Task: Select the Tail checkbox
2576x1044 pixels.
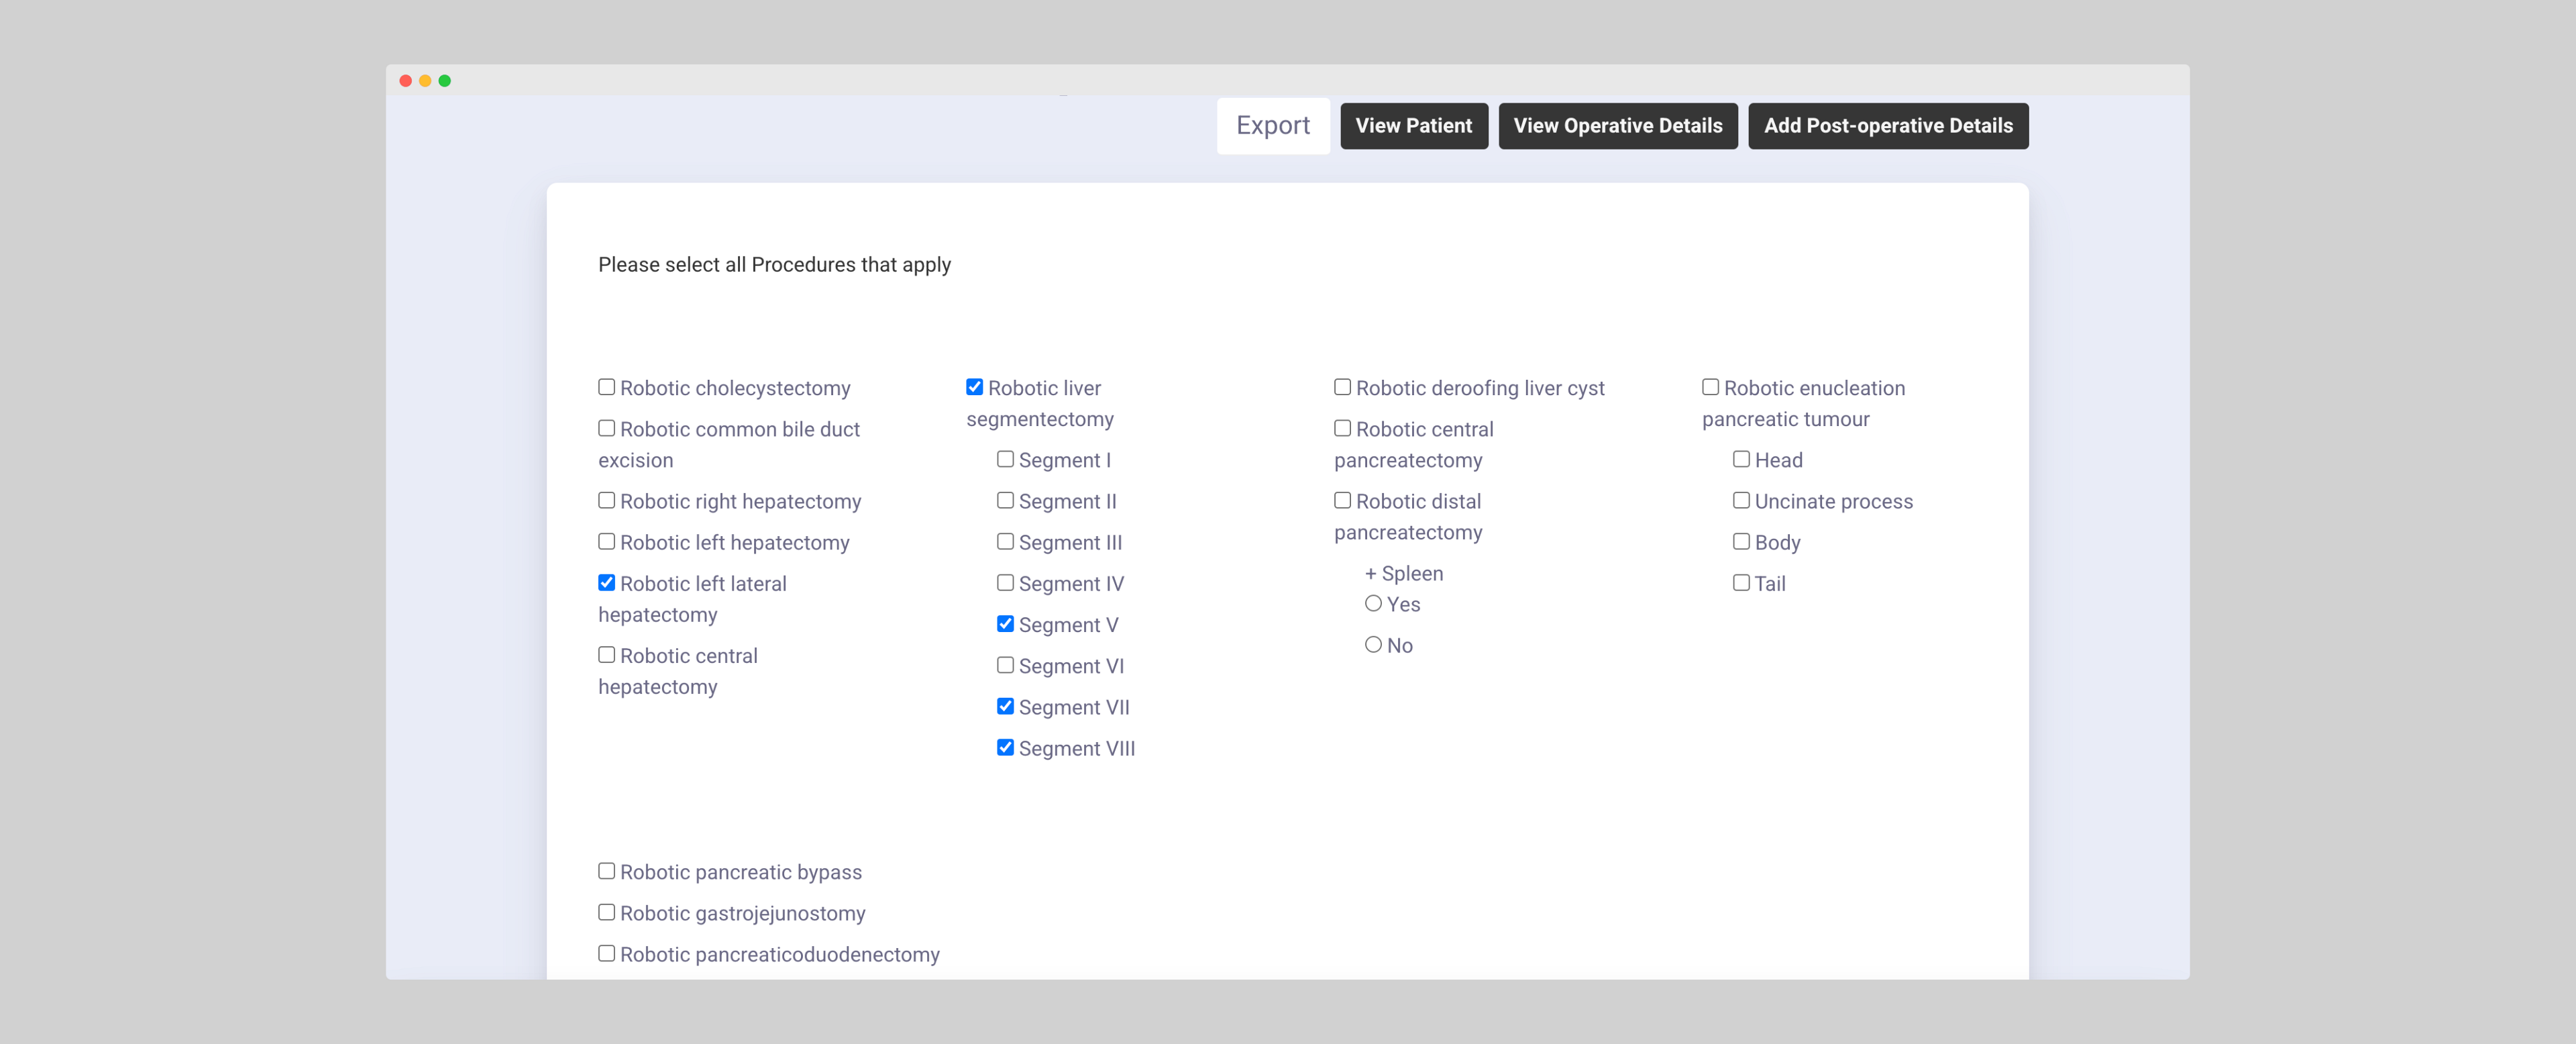Action: (1741, 582)
